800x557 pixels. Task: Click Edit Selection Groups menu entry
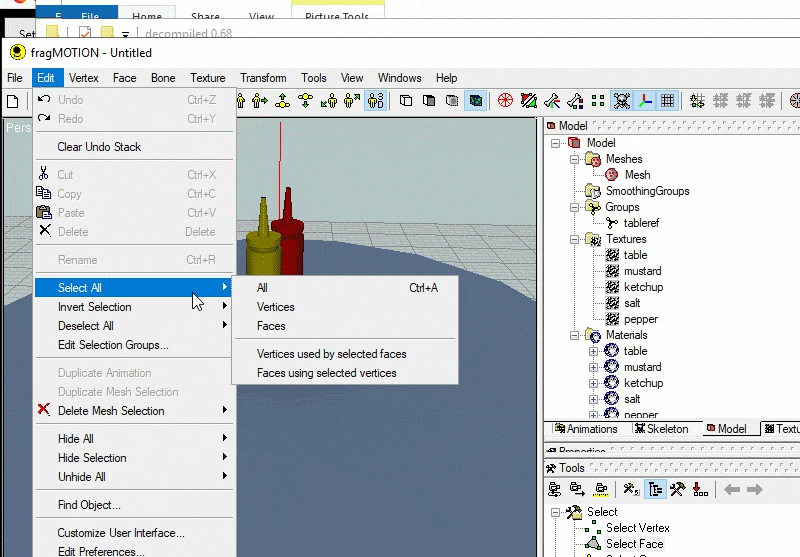(134, 345)
